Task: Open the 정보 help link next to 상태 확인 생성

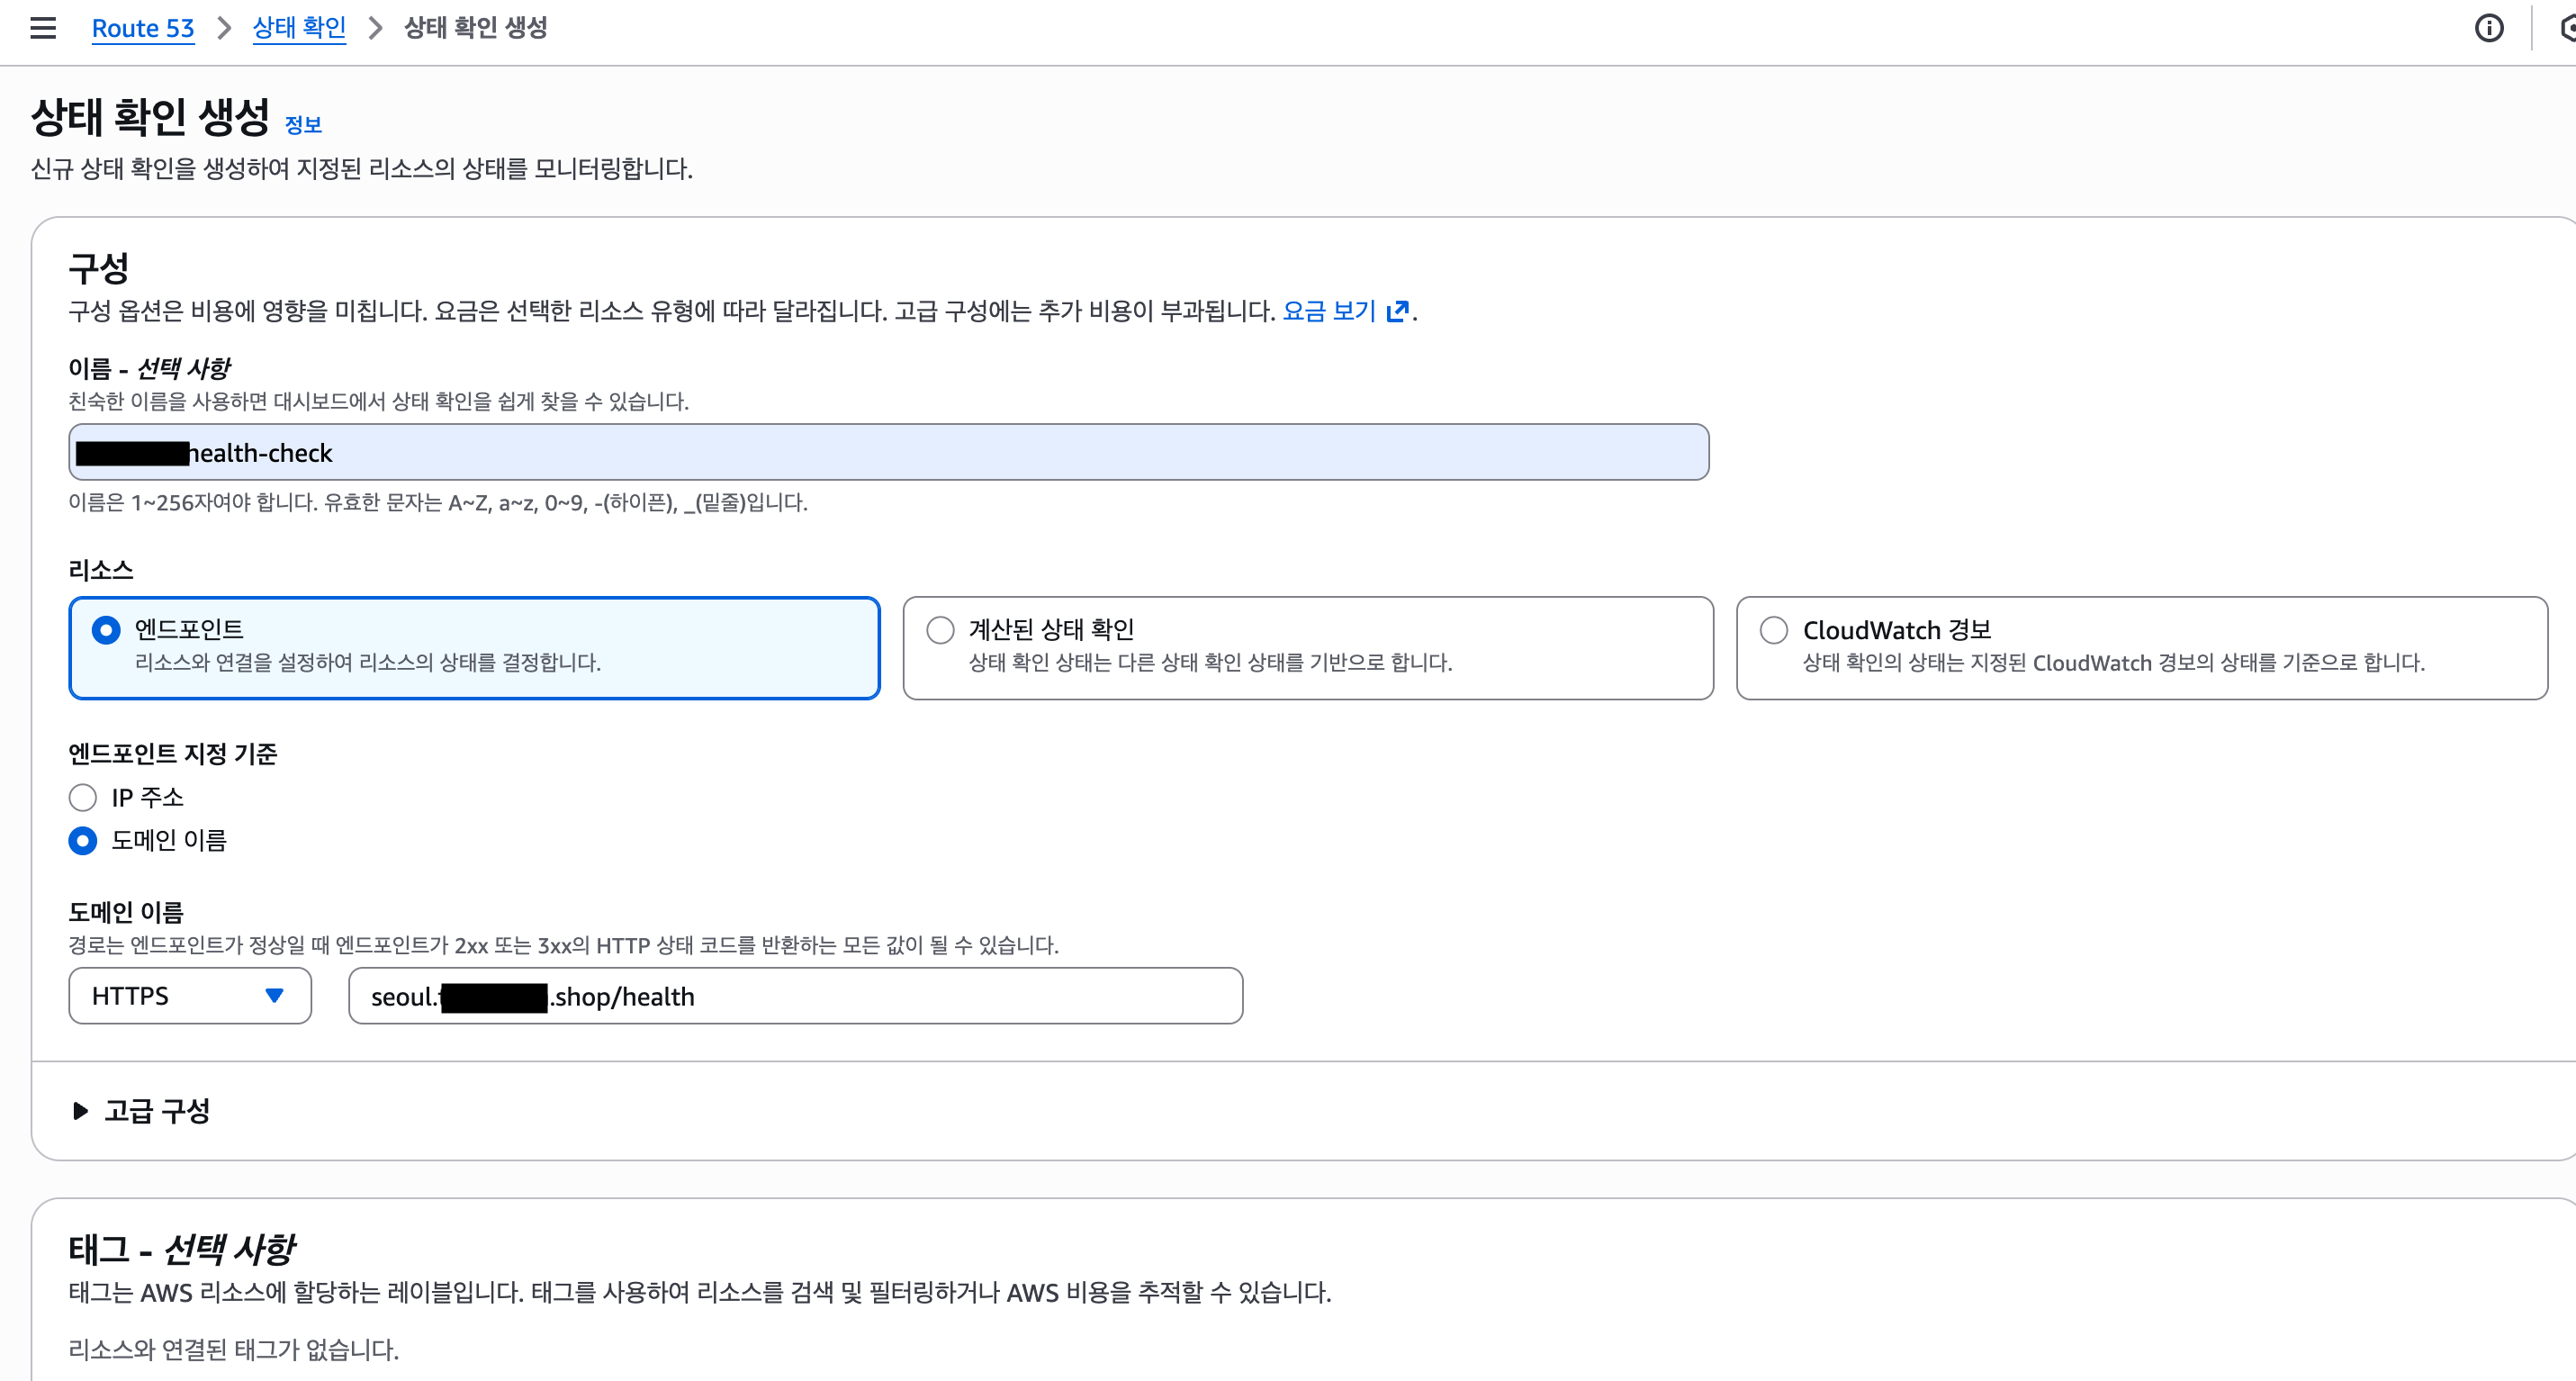Action: 302,123
